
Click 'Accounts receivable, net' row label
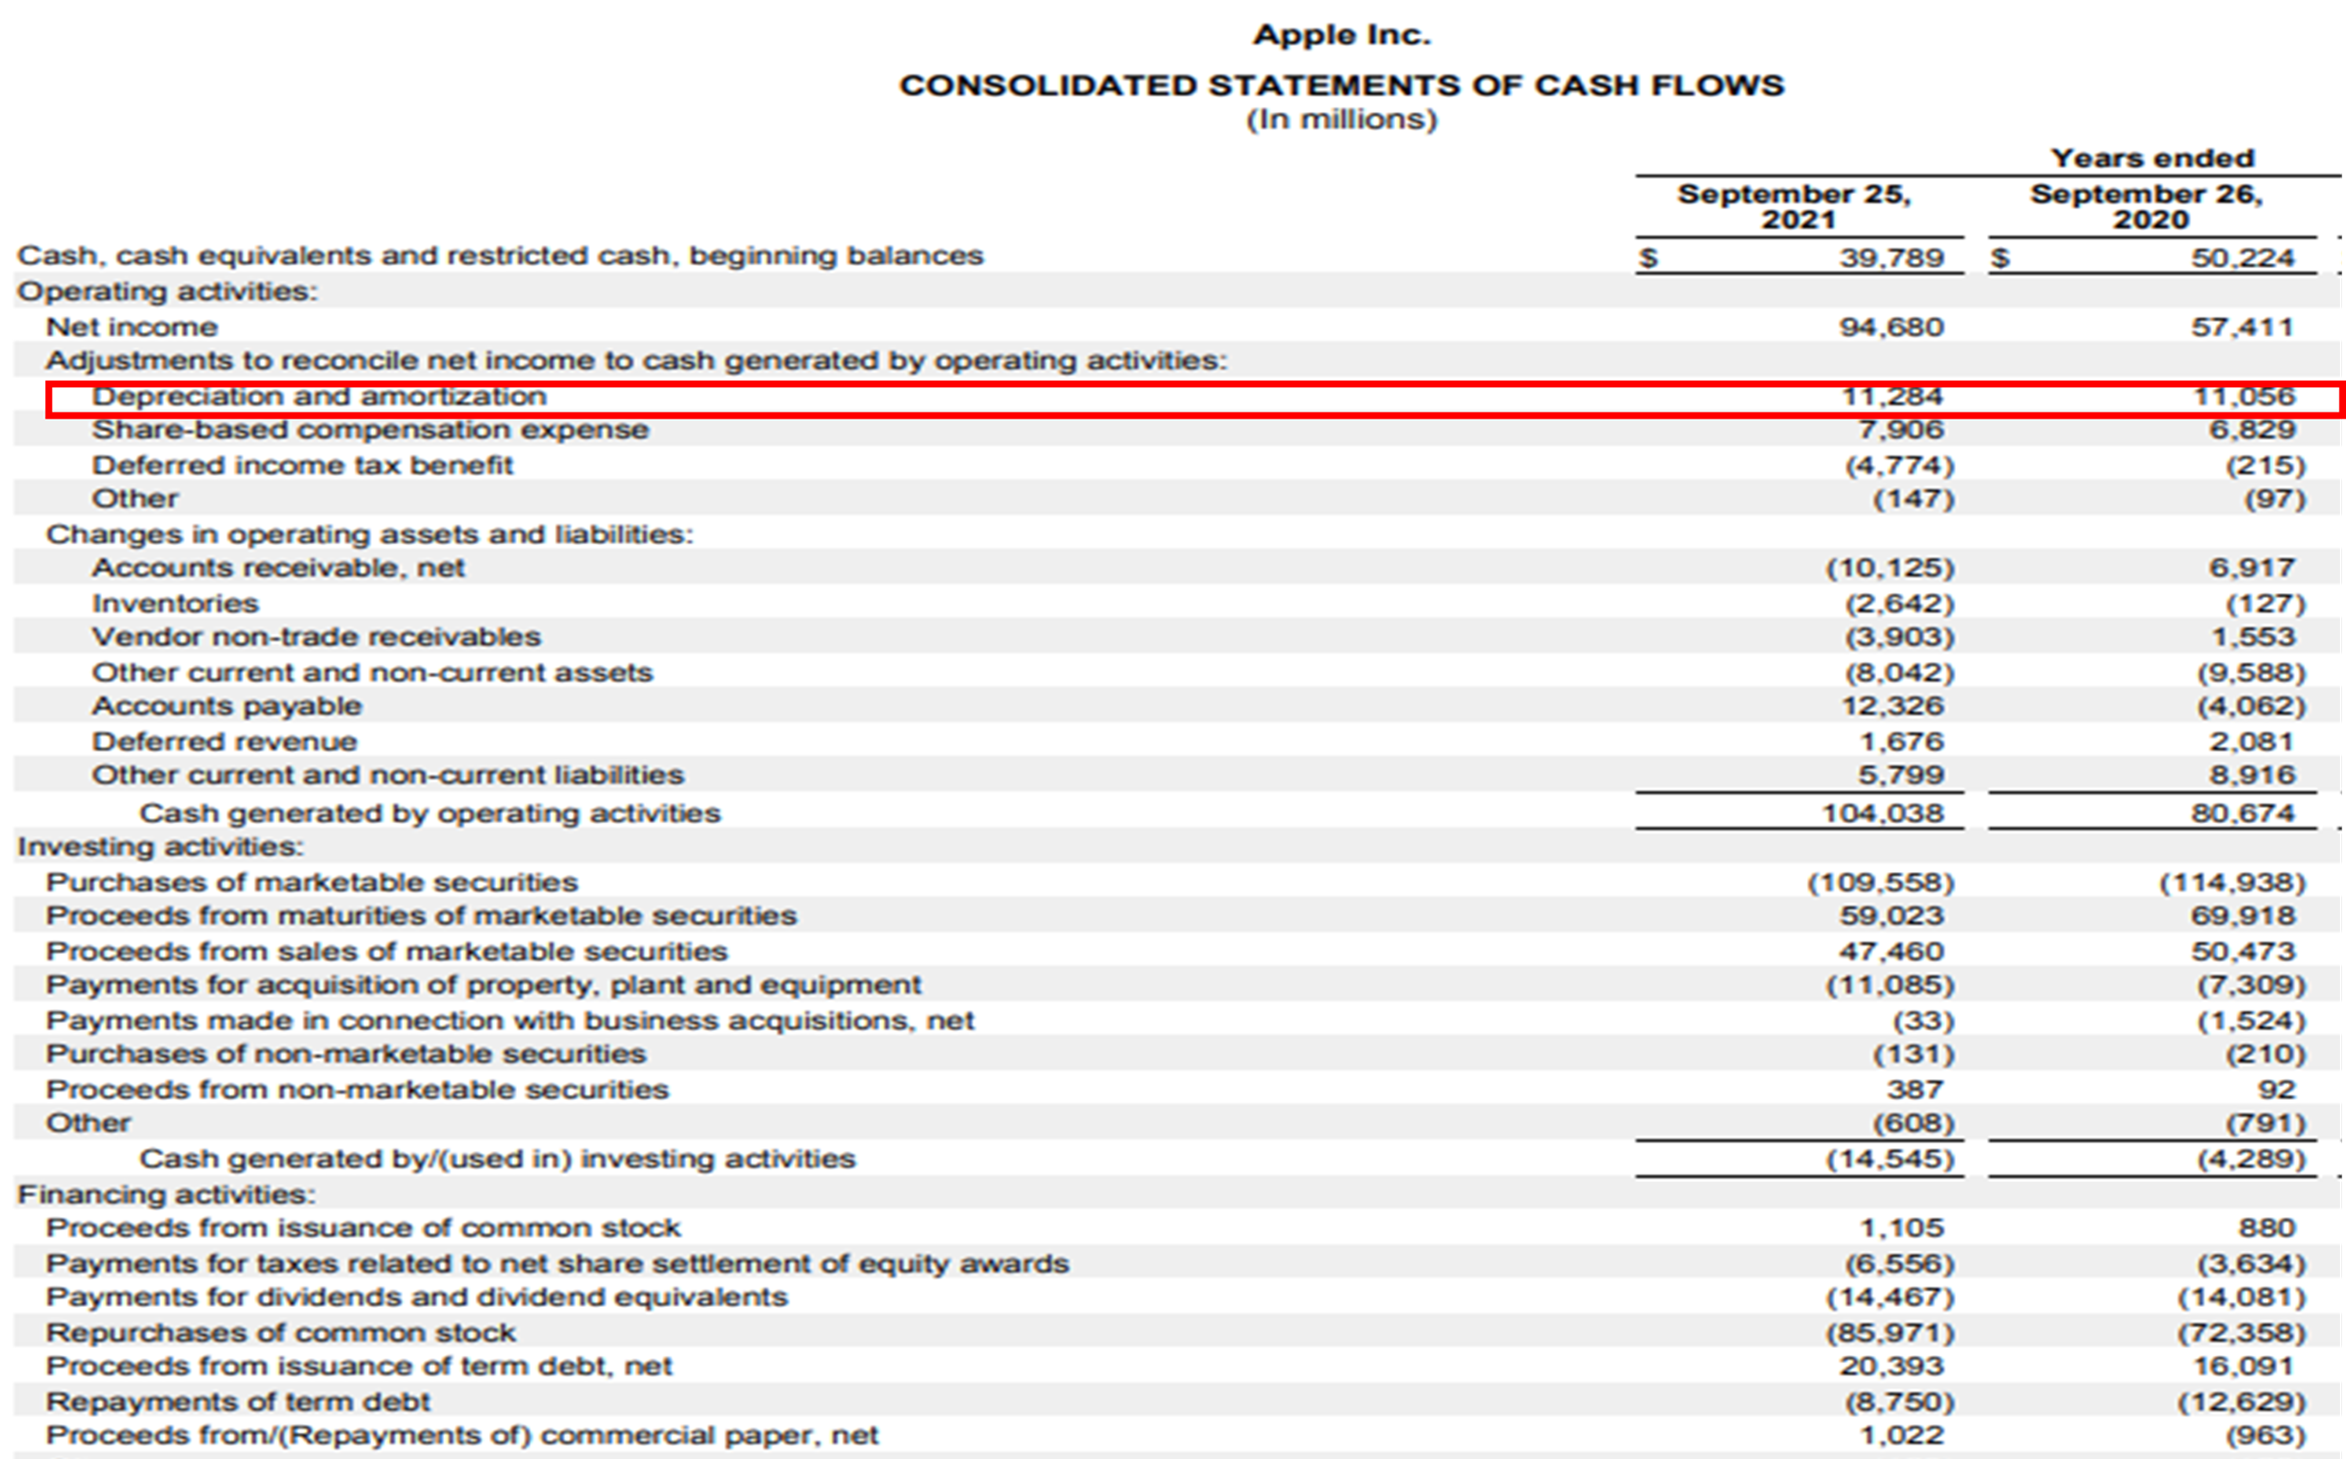pyautogui.click(x=278, y=568)
